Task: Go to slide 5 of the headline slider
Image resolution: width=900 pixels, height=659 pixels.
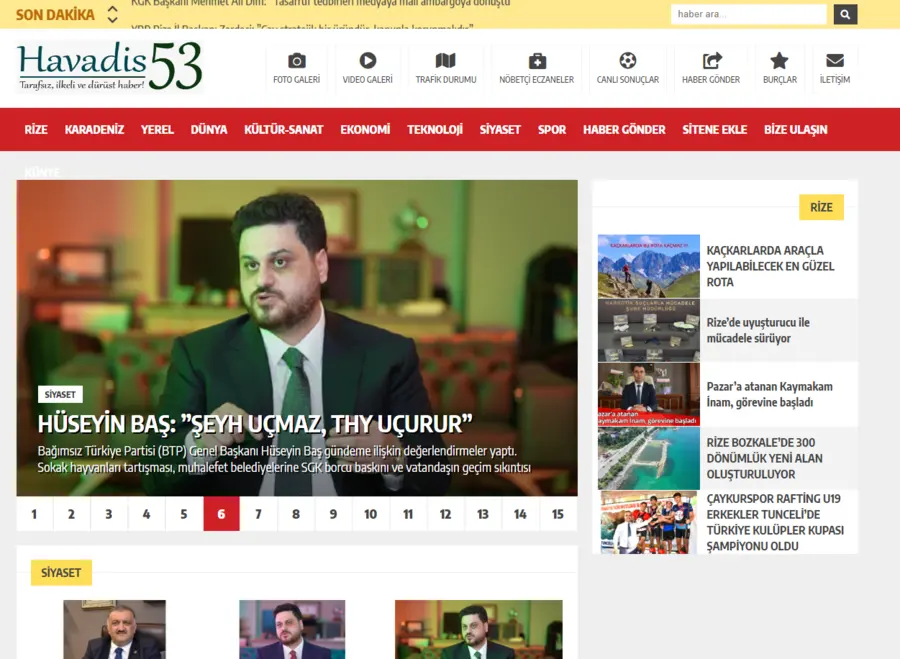Action: coord(184,514)
